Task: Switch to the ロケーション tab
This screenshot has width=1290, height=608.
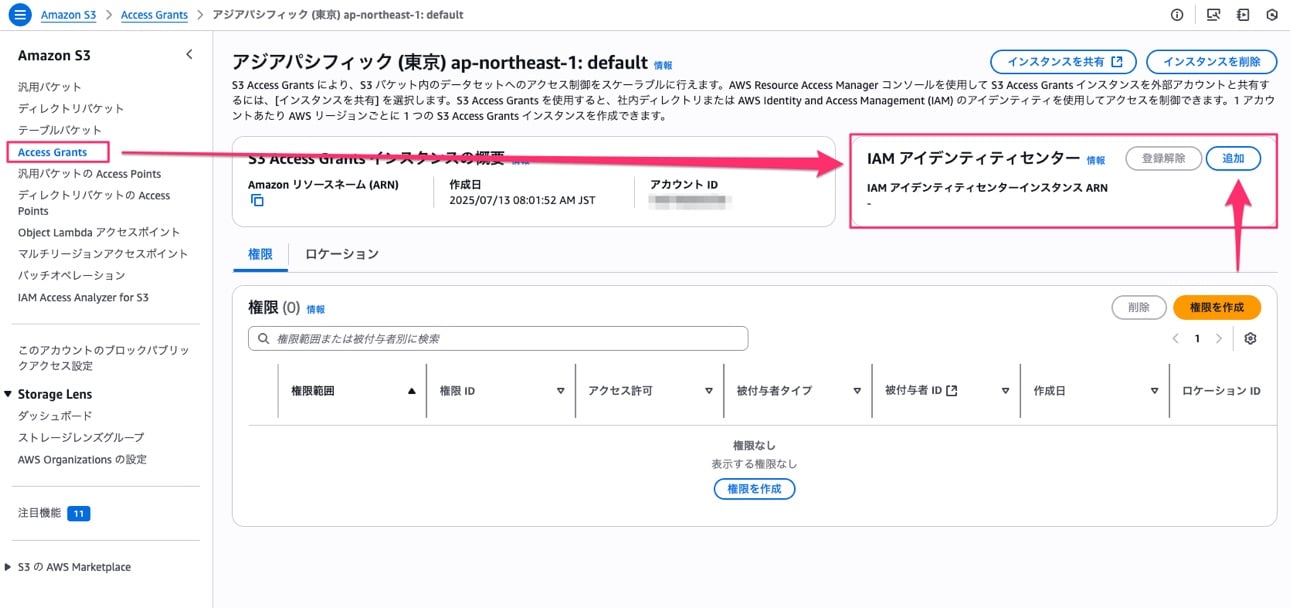Action: [342, 254]
